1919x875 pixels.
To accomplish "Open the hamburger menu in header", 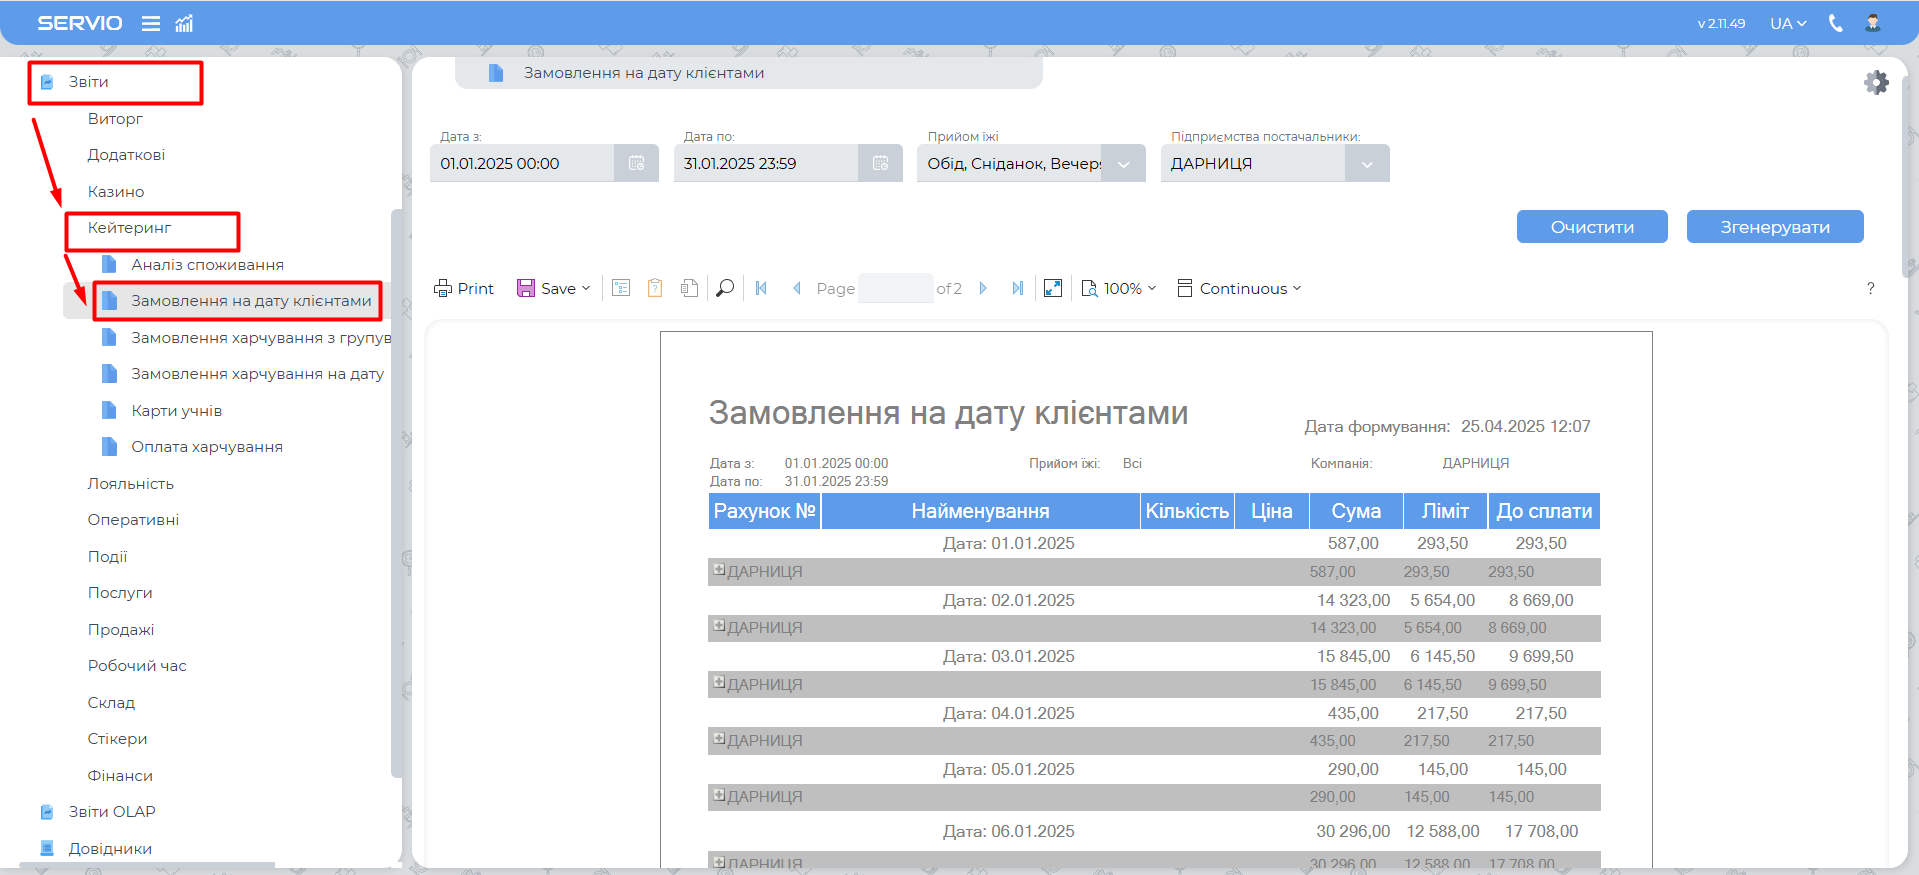I will 151,23.
